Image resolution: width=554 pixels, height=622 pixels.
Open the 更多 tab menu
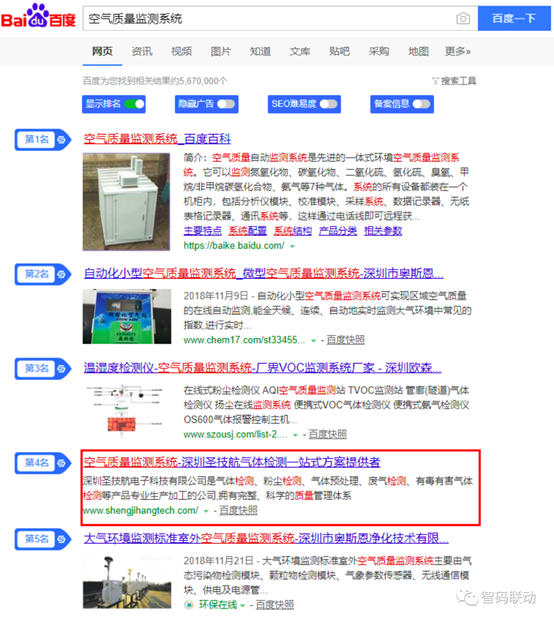click(458, 51)
